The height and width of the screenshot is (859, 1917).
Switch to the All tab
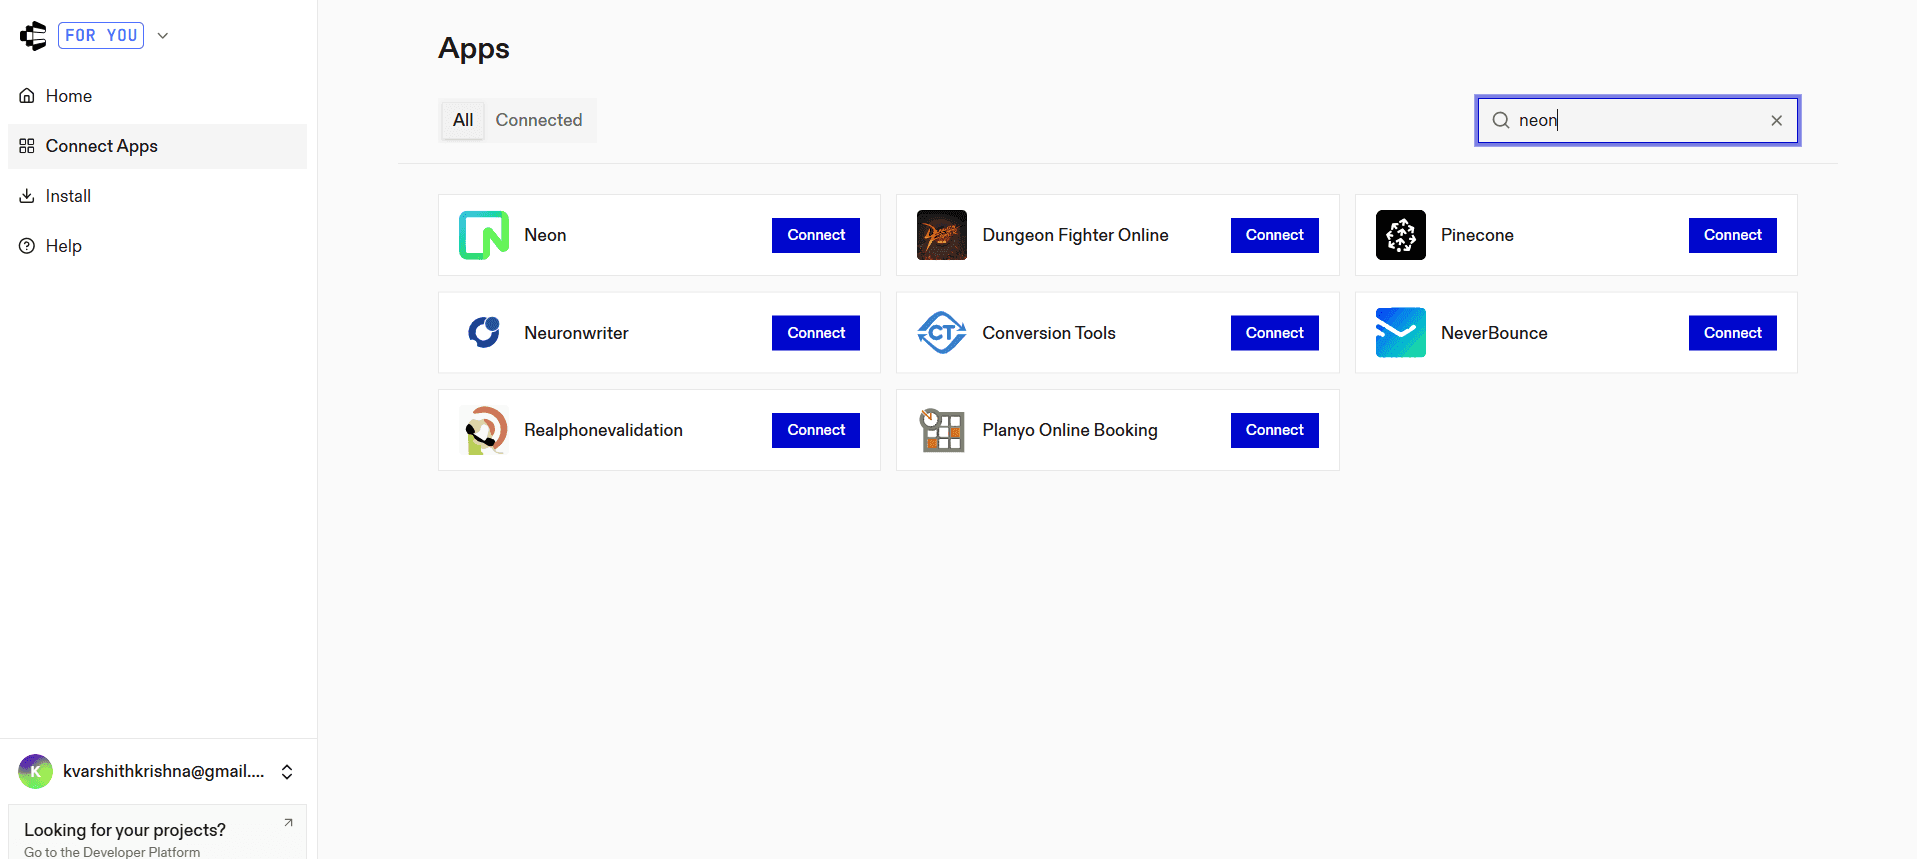[463, 120]
